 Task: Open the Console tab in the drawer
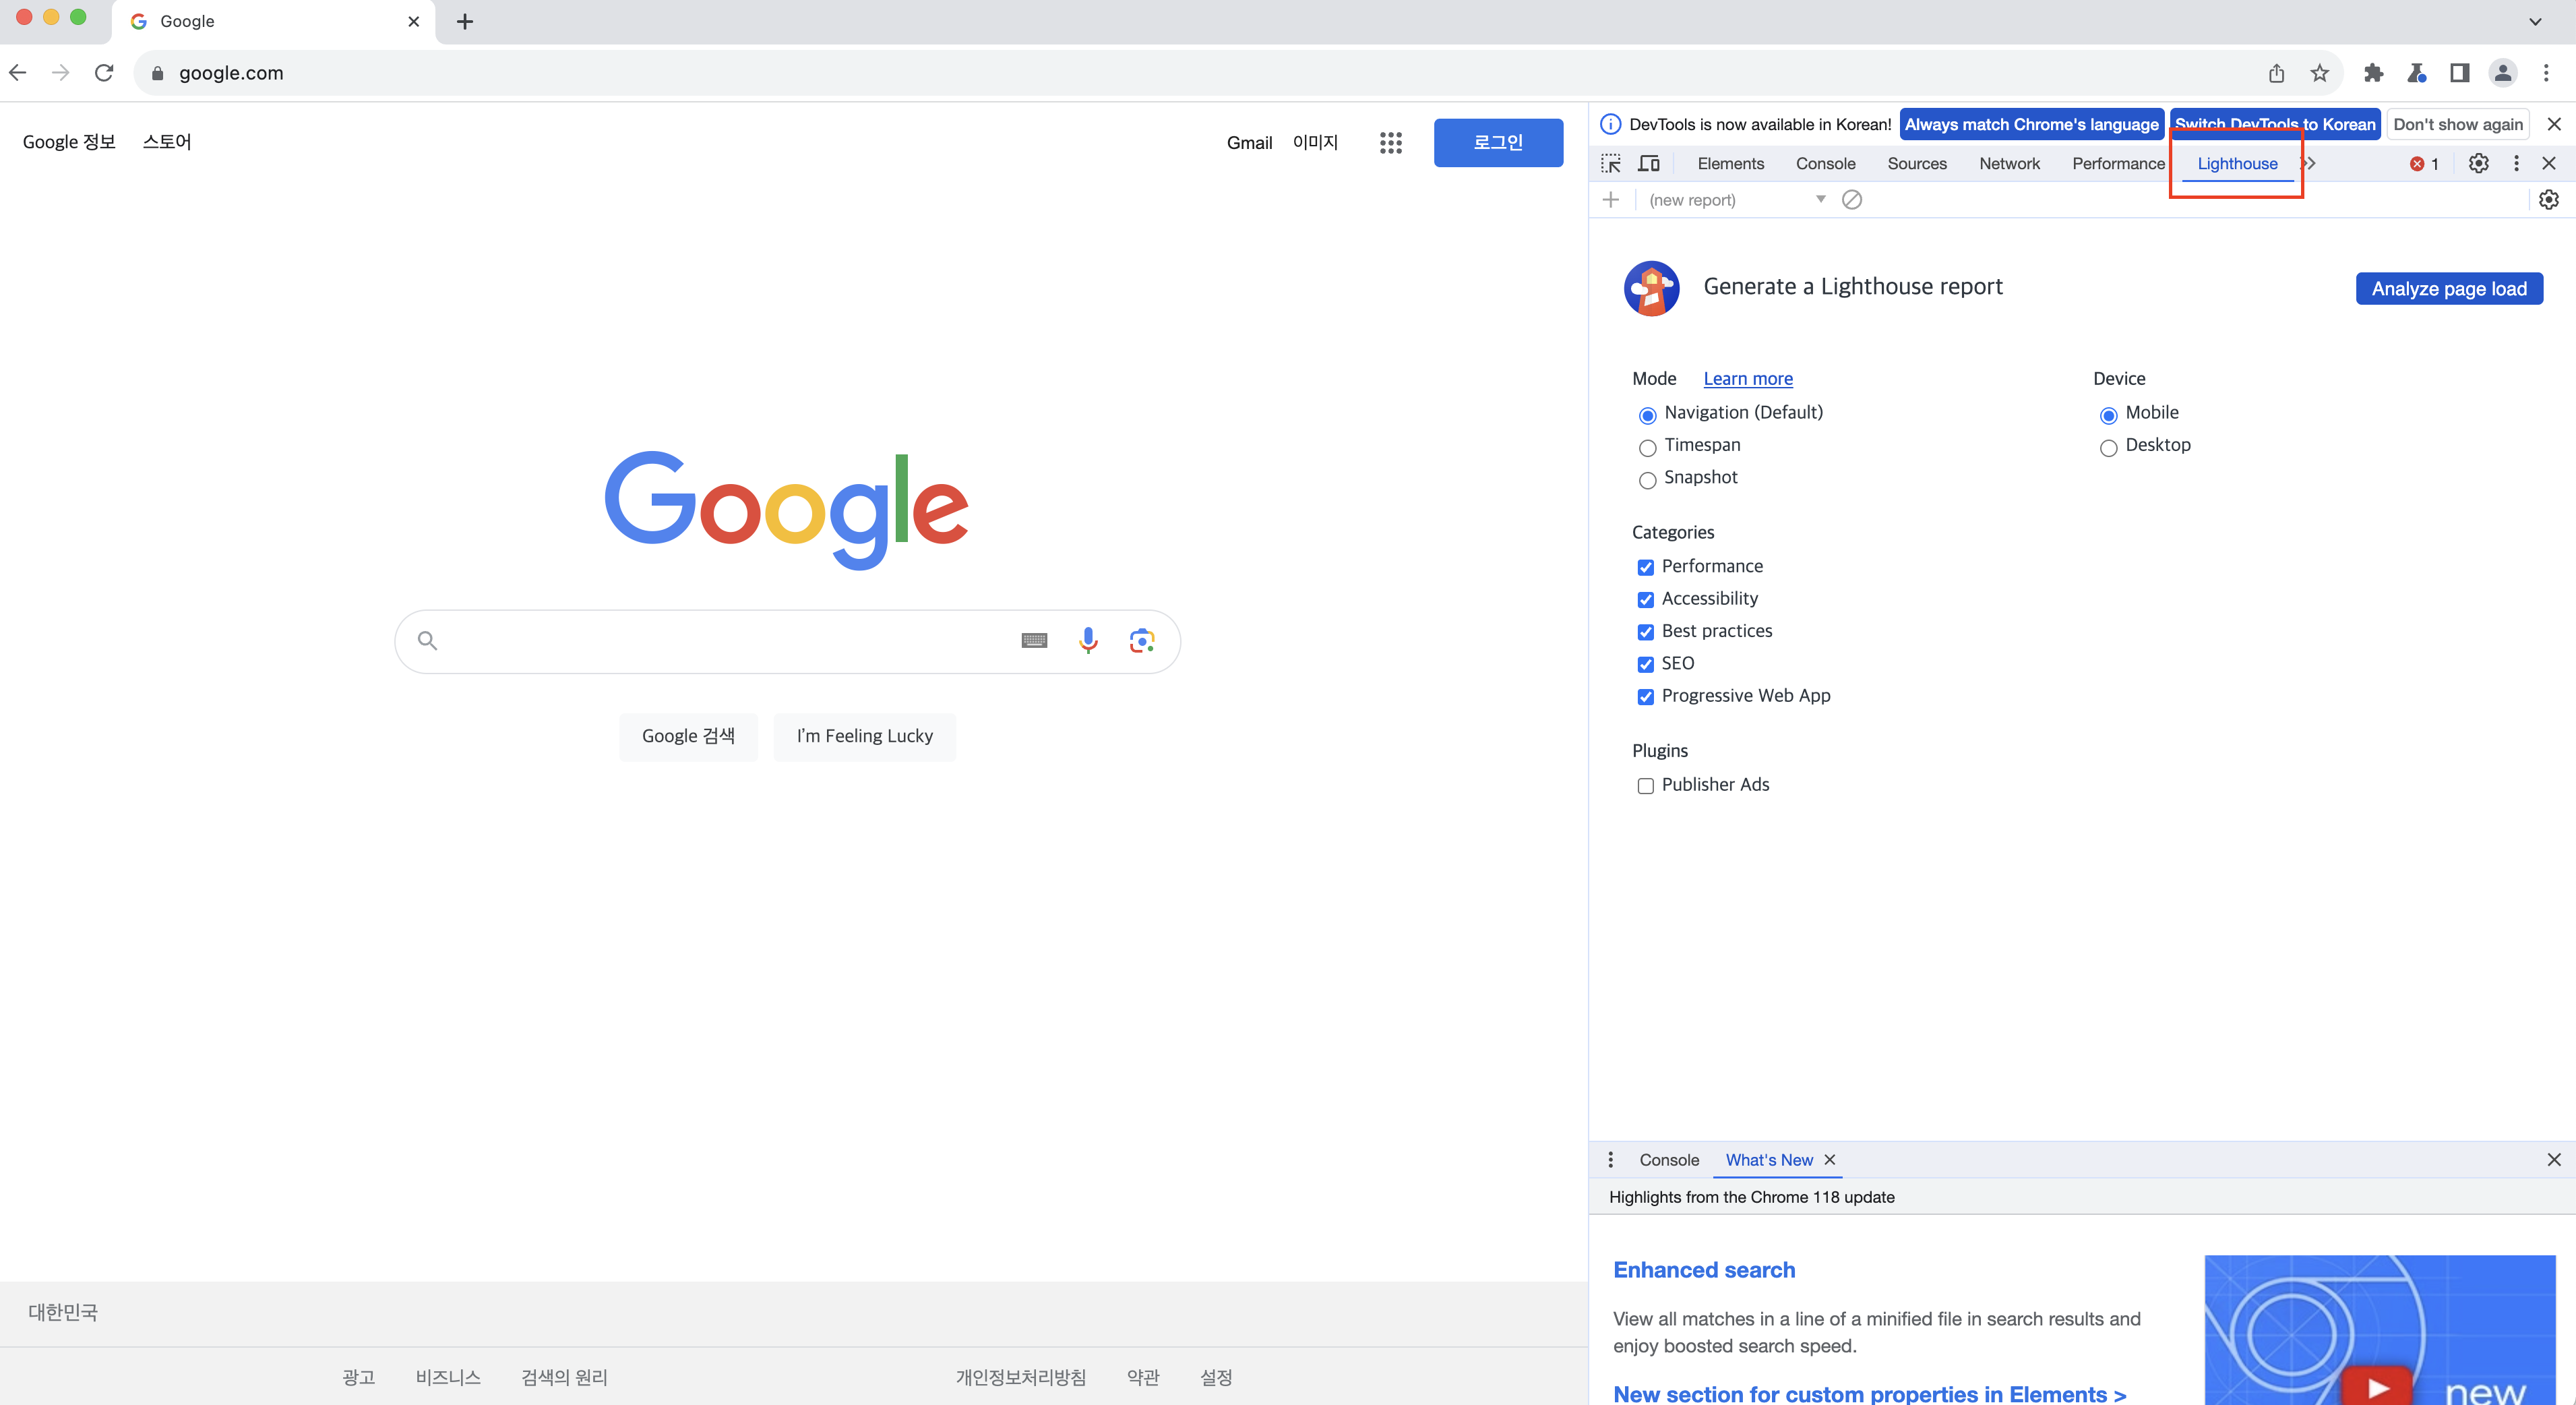(x=1669, y=1160)
